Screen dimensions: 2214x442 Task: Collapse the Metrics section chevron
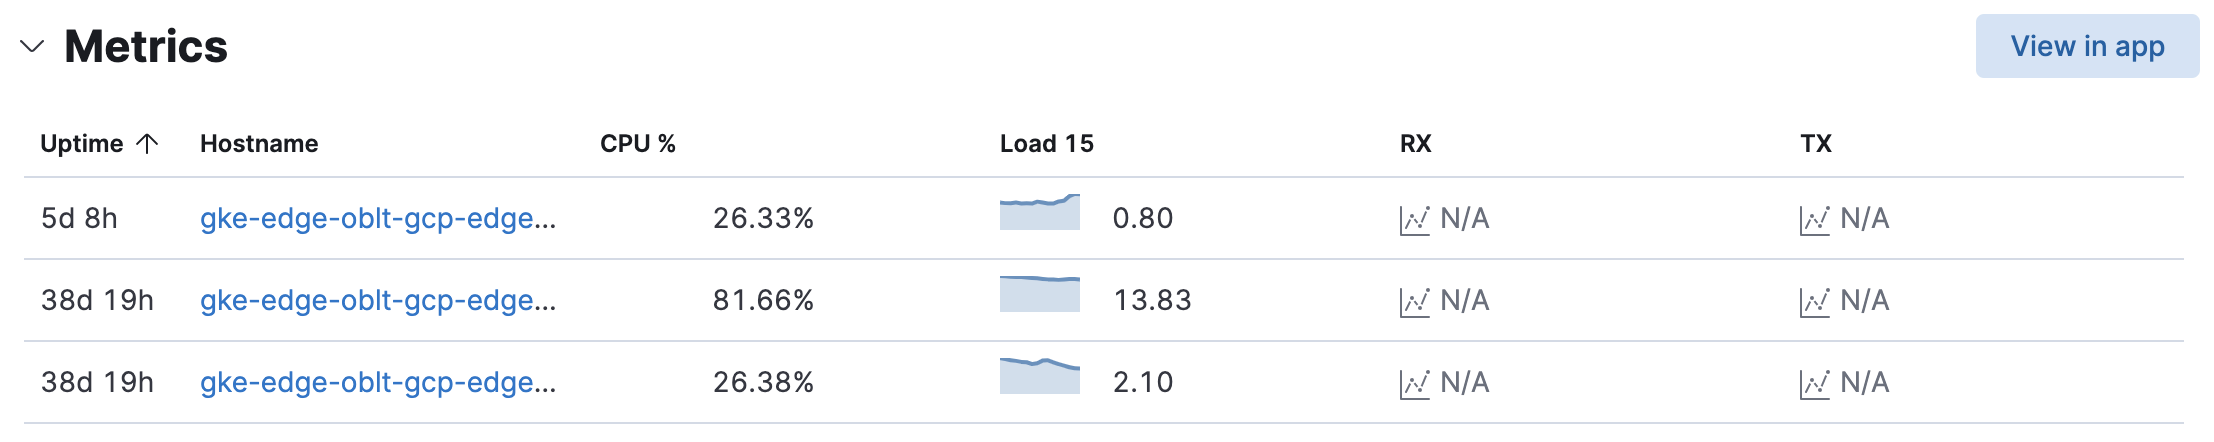tap(32, 46)
